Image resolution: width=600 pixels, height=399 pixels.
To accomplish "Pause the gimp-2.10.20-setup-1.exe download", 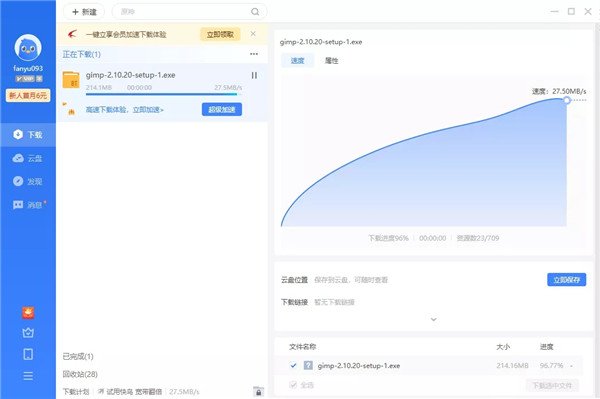I will point(254,76).
